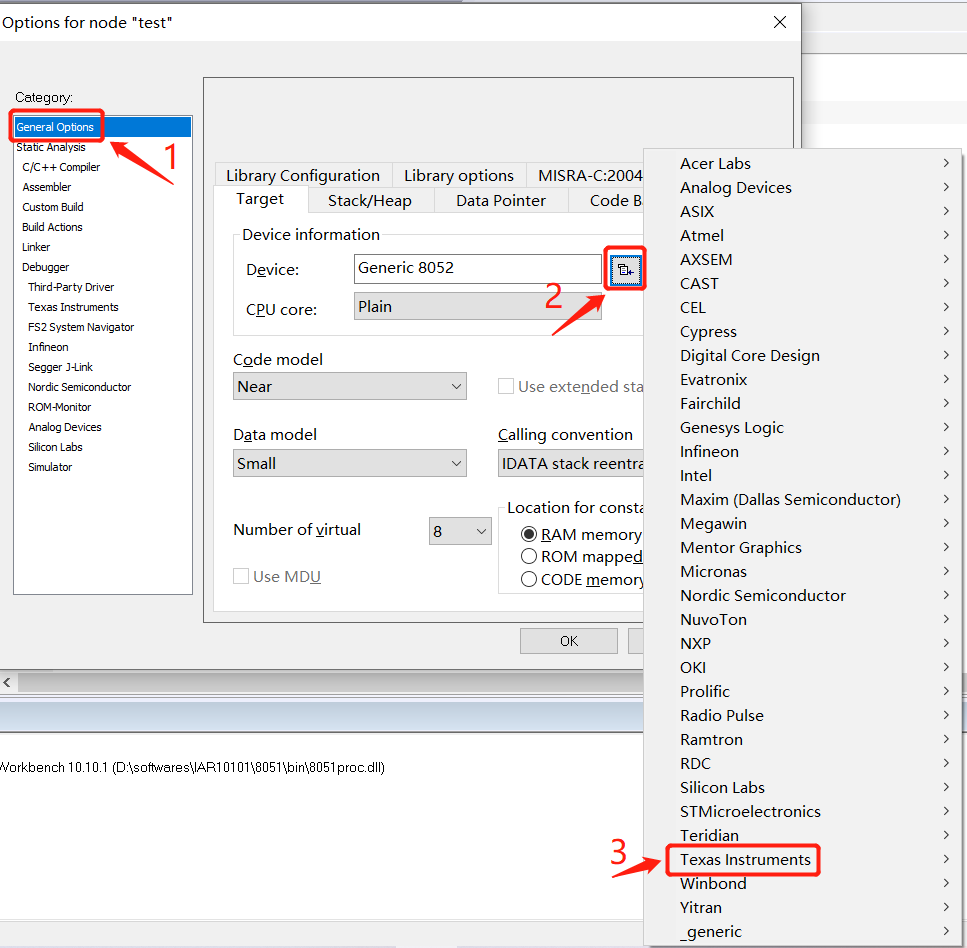
Task: Open Texas Instruments vendor submenu
Action: 802,859
